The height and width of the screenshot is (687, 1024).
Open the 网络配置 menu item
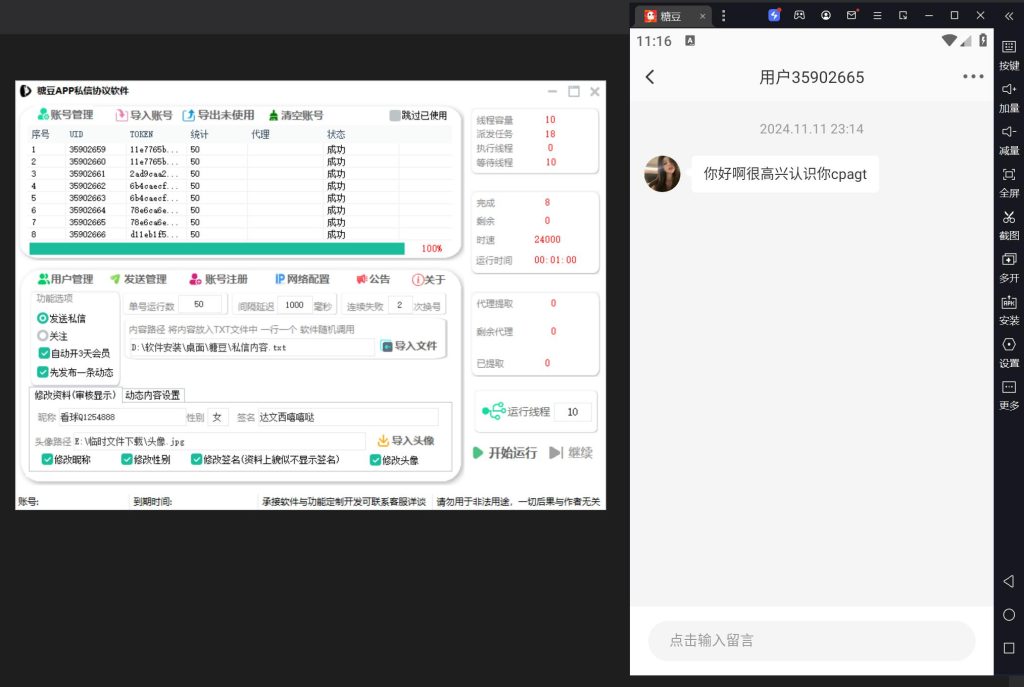302,279
